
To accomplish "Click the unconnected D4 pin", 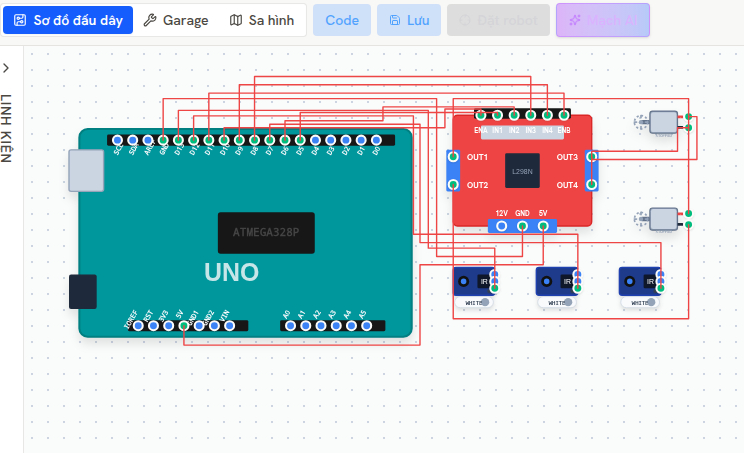I will 316,140.
